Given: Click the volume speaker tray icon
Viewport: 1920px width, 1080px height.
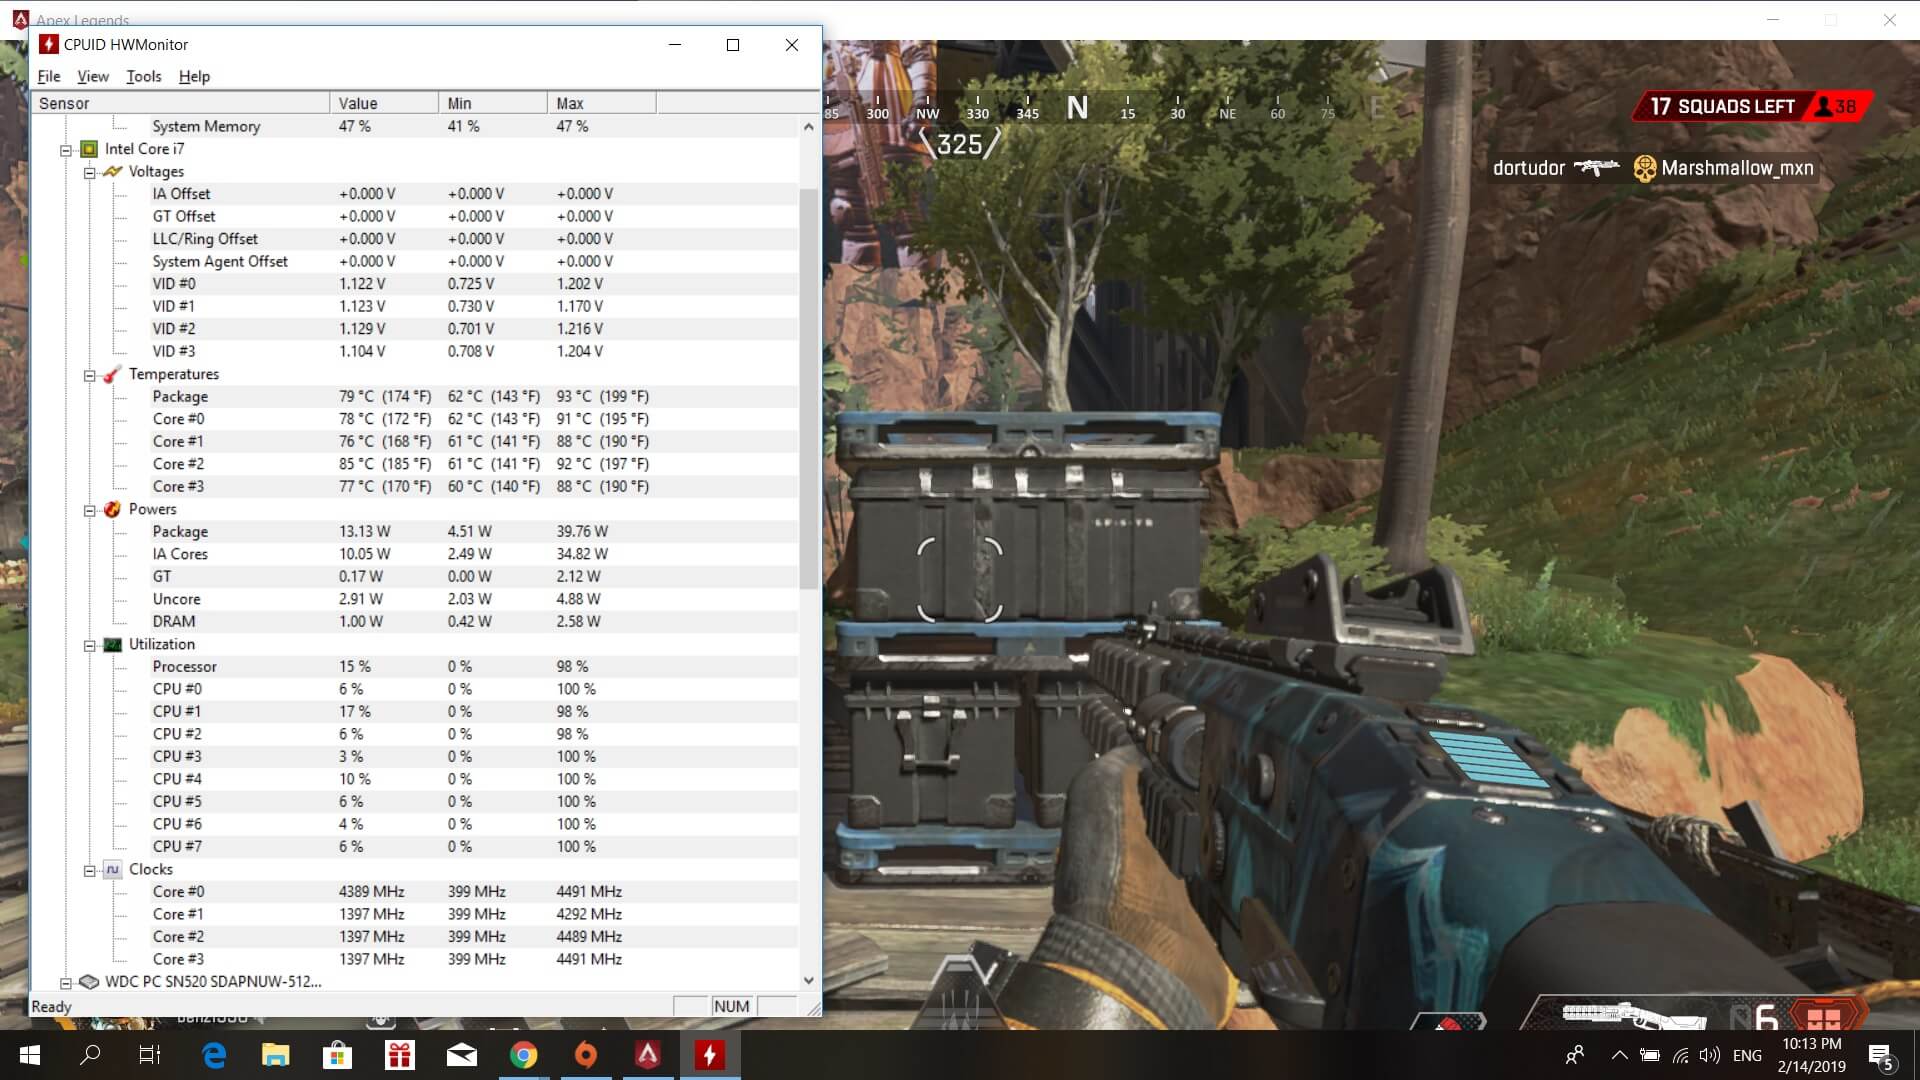Looking at the screenshot, I should 1710,1055.
